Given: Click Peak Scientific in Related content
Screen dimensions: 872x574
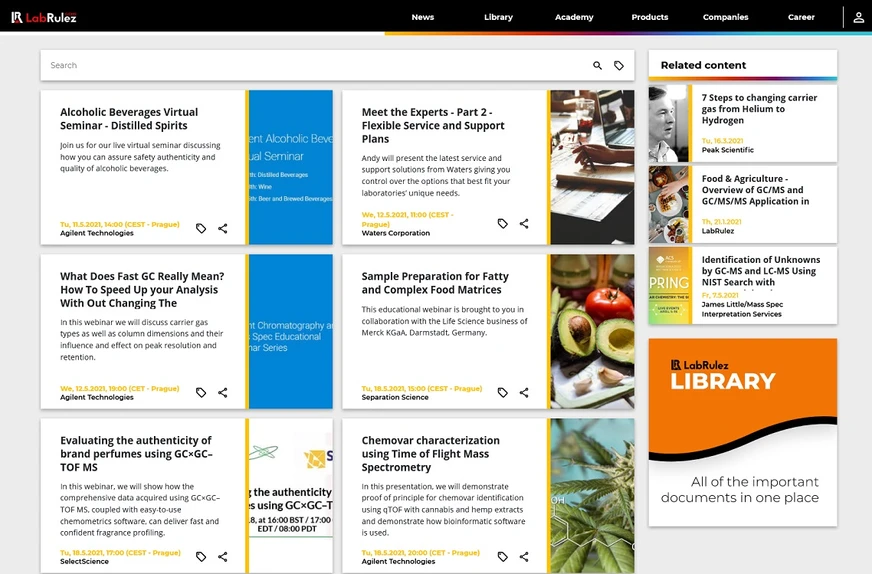Looking at the screenshot, I should point(727,150).
